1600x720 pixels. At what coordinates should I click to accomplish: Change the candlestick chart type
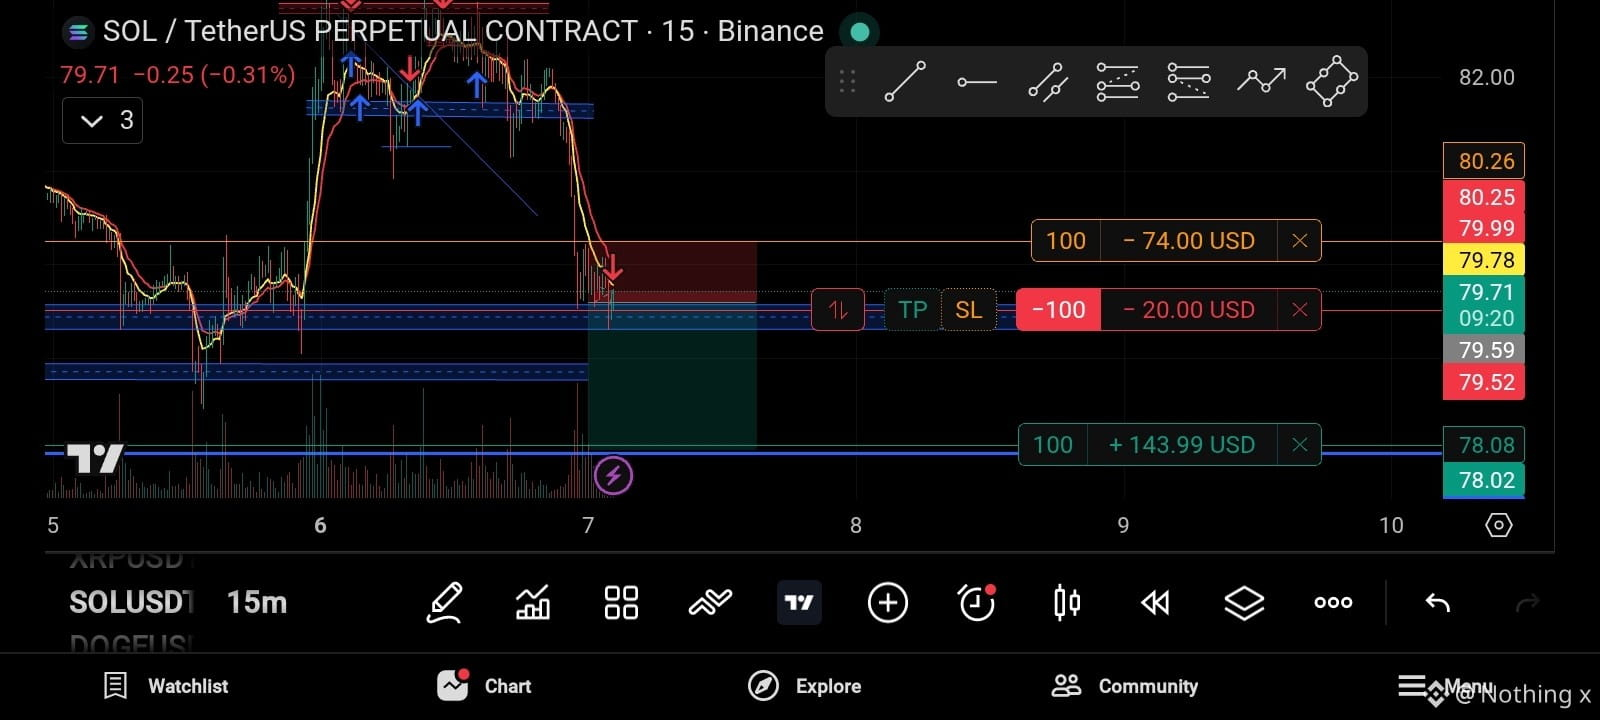pyautogui.click(x=1066, y=603)
